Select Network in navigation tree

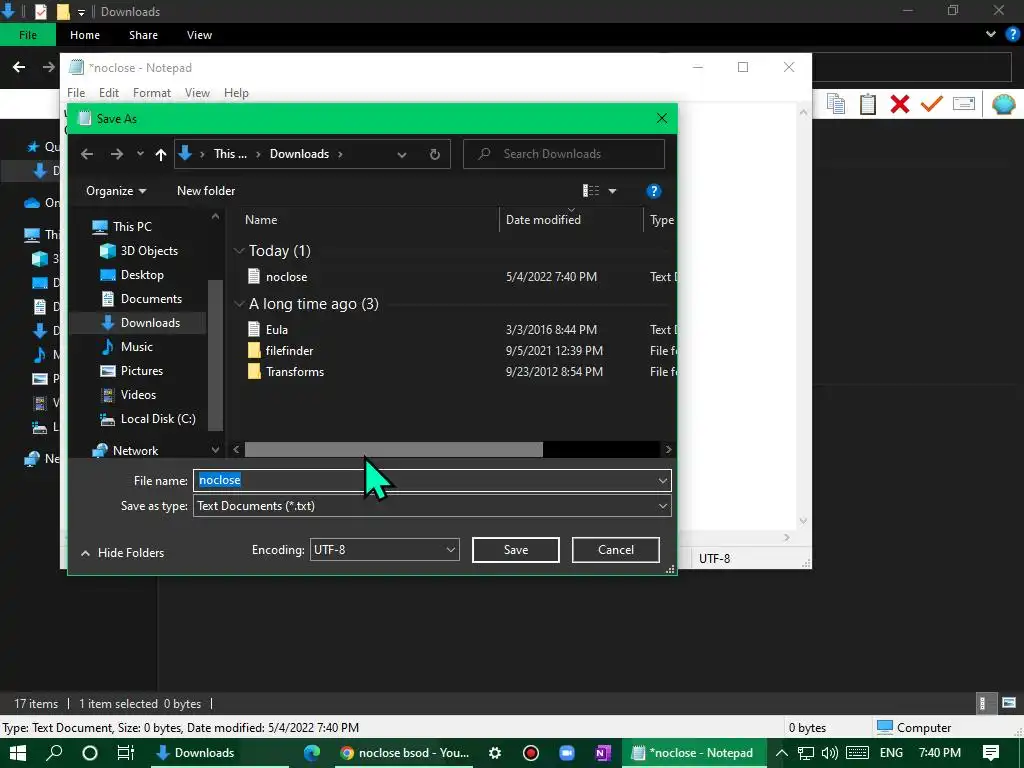[x=125, y=451]
